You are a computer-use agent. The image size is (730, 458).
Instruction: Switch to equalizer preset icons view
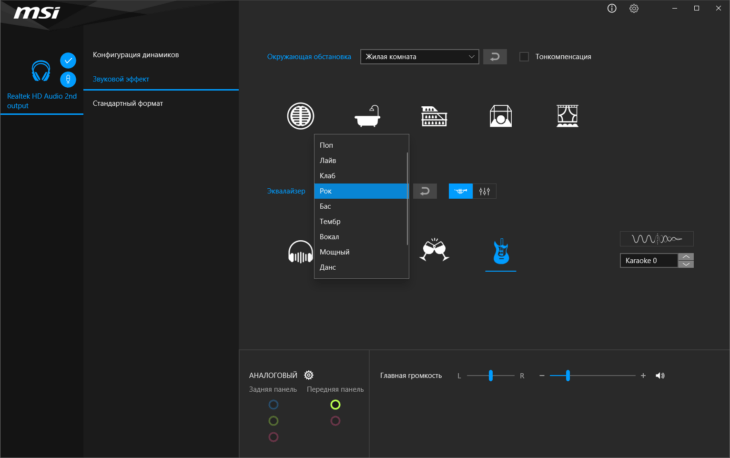[460, 191]
